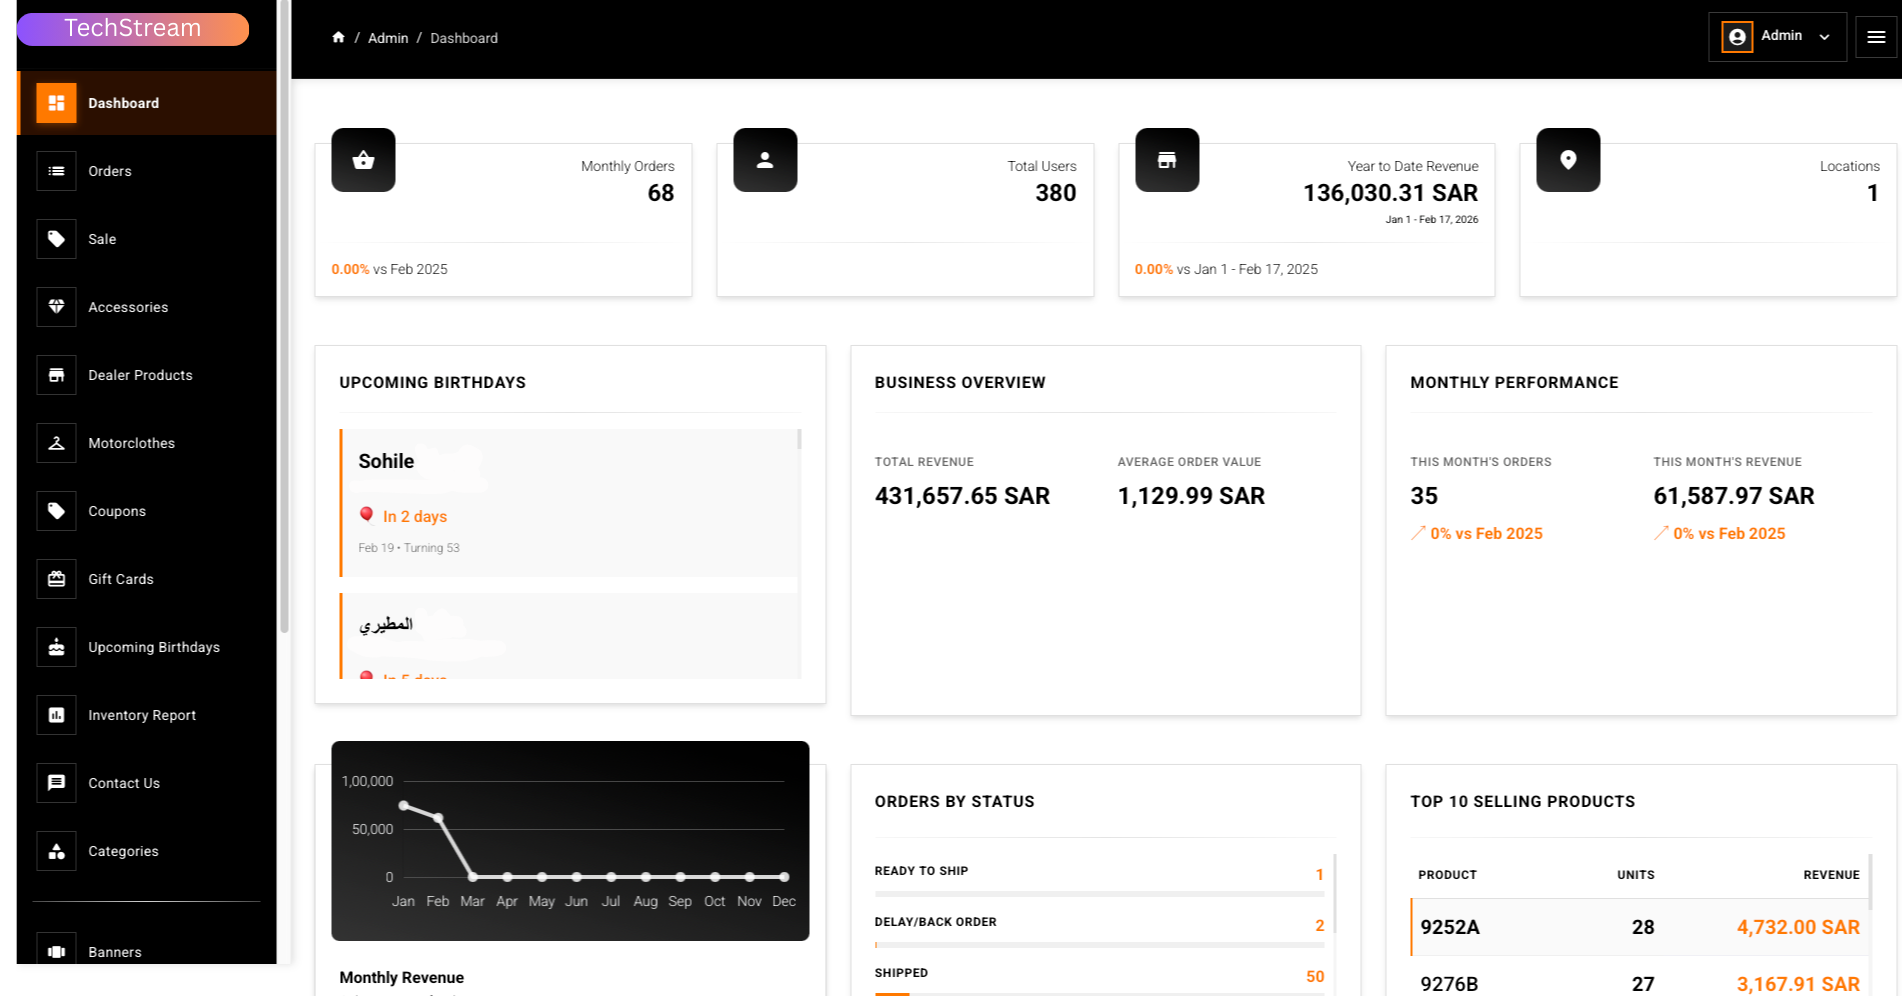Click the Accessories gift icon

pyautogui.click(x=56, y=307)
